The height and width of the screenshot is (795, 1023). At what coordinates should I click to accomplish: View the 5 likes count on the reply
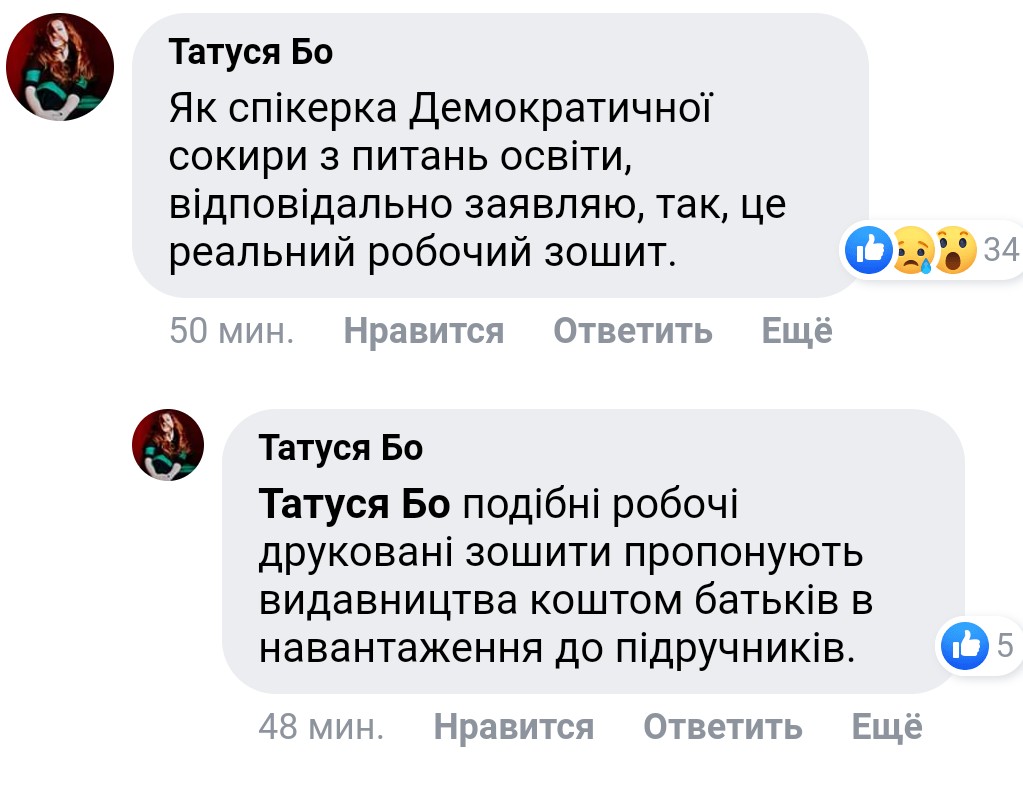coord(1004,646)
